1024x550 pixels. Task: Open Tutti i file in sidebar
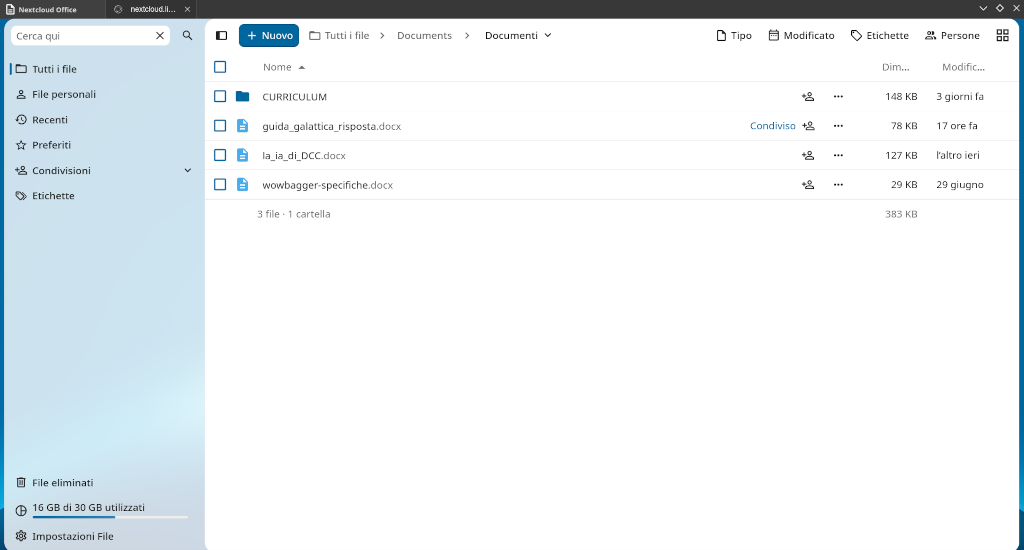(x=103, y=69)
